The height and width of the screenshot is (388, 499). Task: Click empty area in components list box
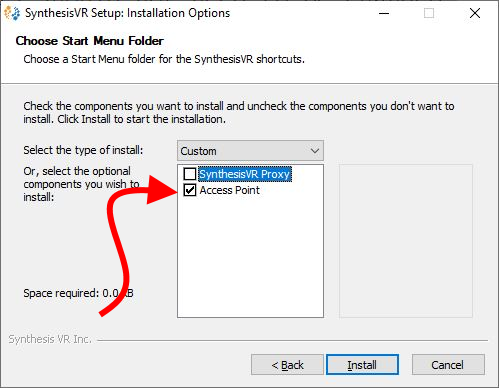click(x=250, y=257)
